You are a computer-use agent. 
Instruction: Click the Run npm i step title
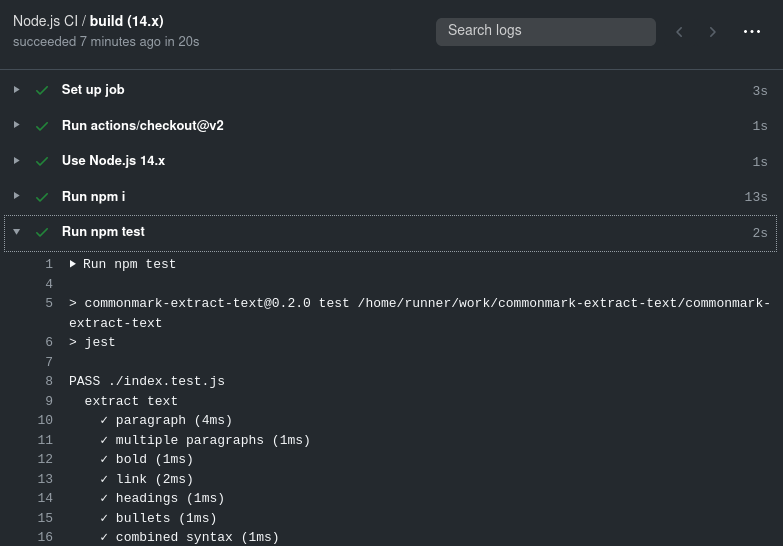[x=93, y=197]
